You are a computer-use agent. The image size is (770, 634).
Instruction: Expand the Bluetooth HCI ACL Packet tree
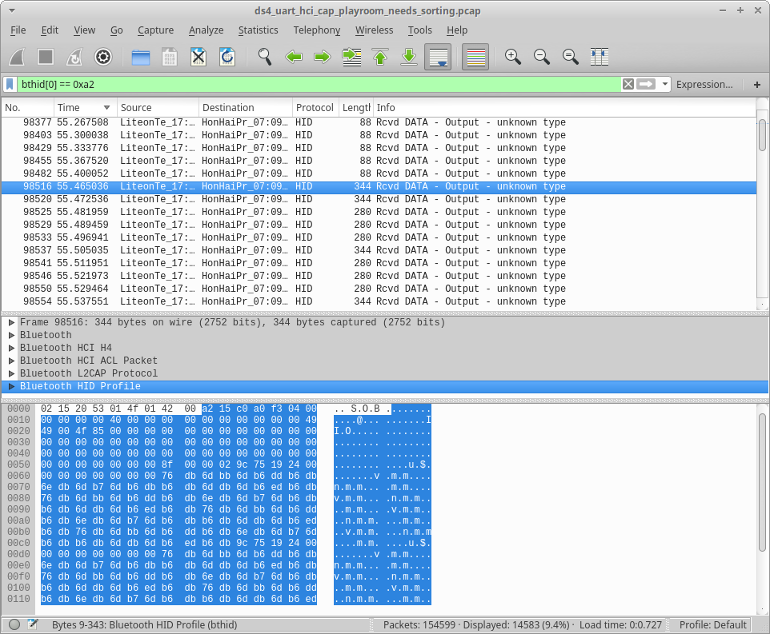coord(12,361)
